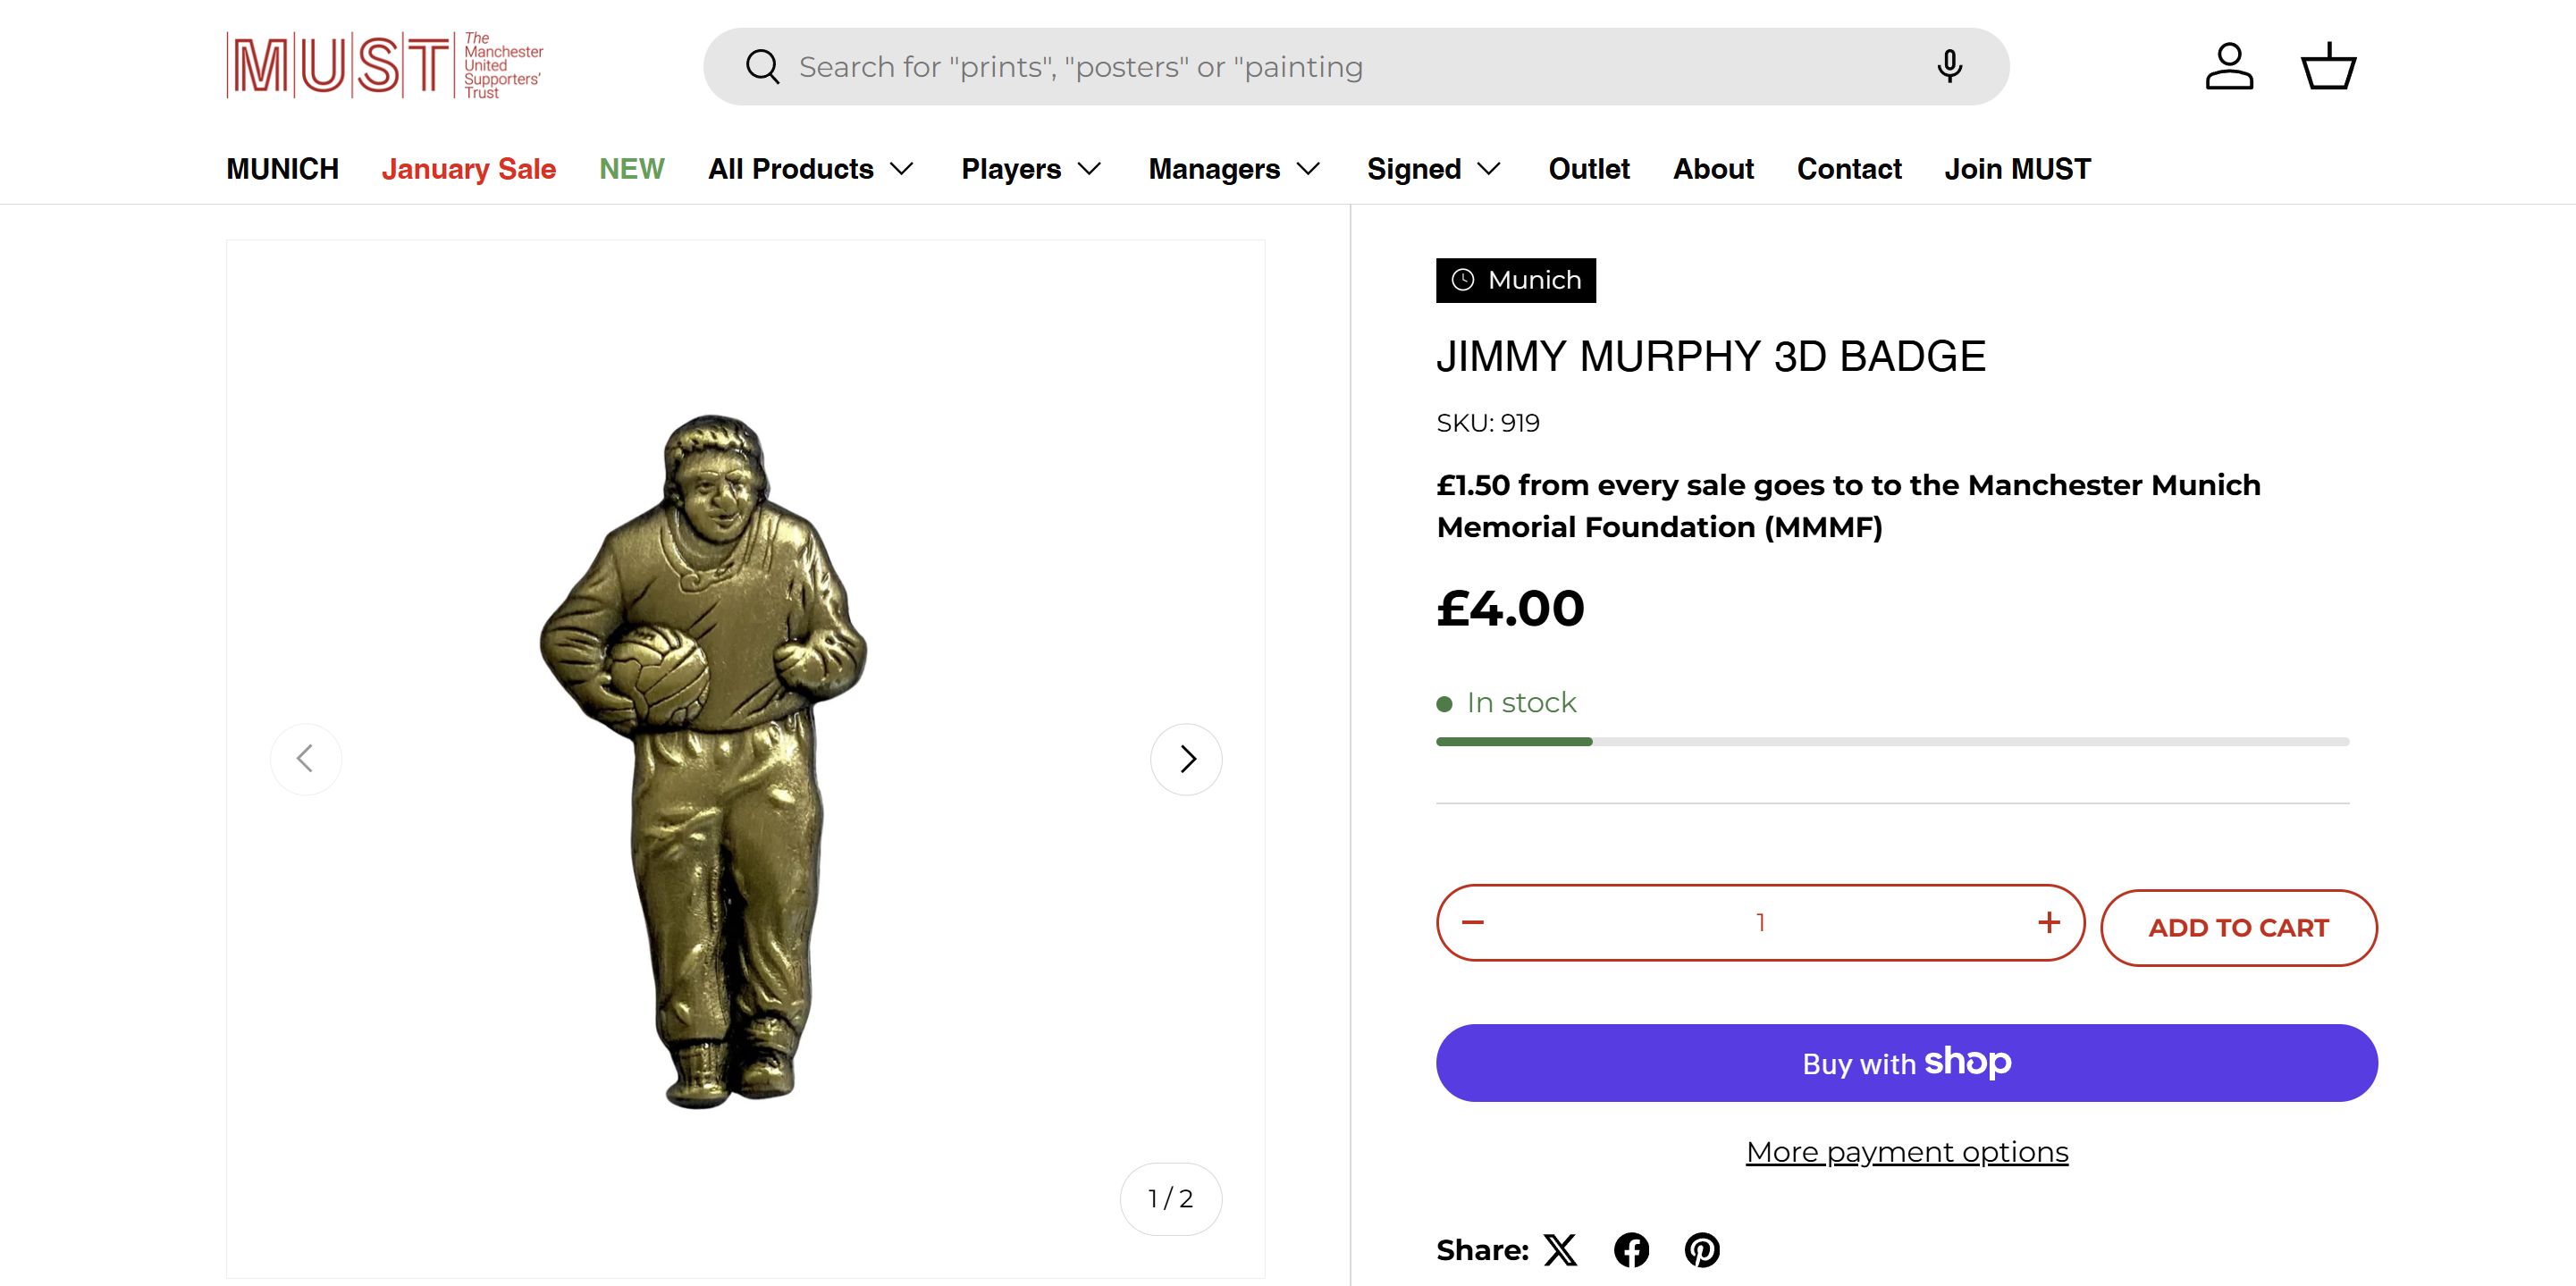Screen dimensions: 2576x1286
Task: Open the January Sale menu item
Action: tap(468, 169)
